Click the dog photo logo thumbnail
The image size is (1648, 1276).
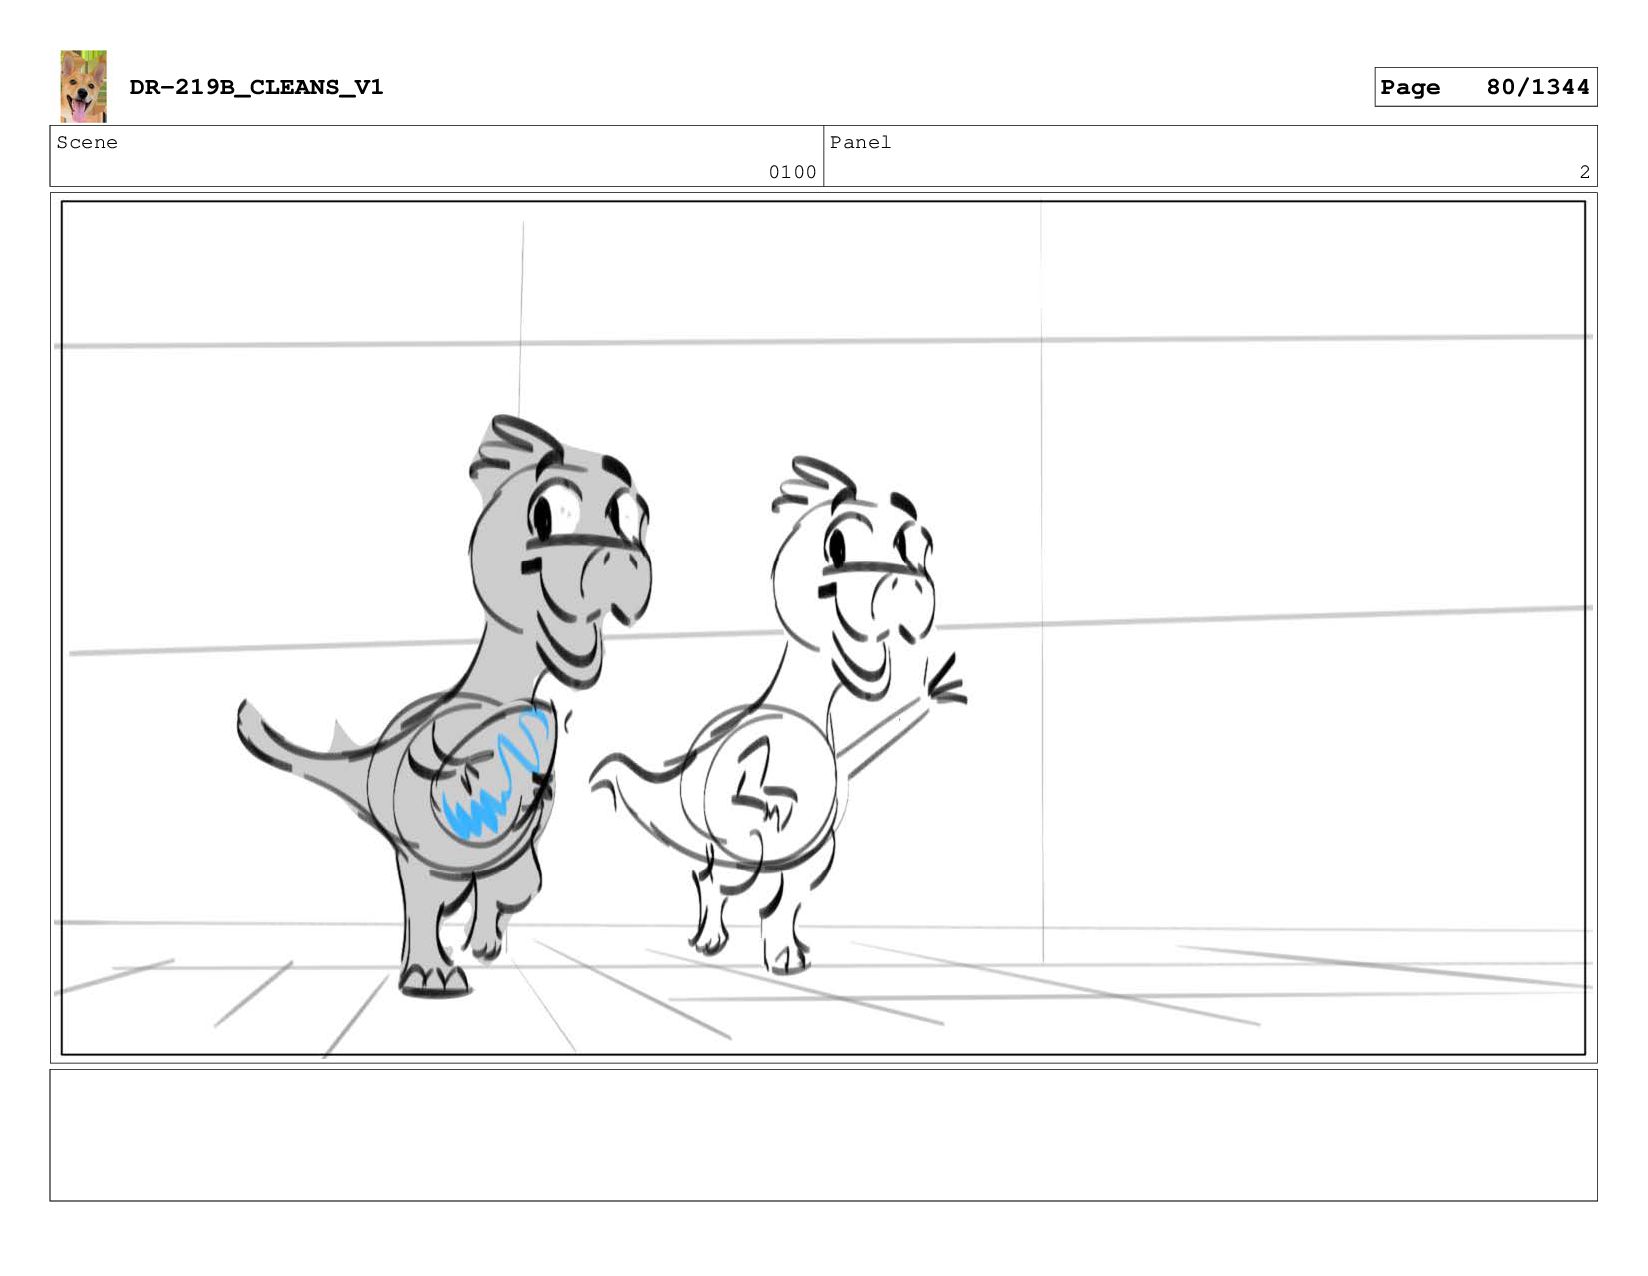pos(83,86)
